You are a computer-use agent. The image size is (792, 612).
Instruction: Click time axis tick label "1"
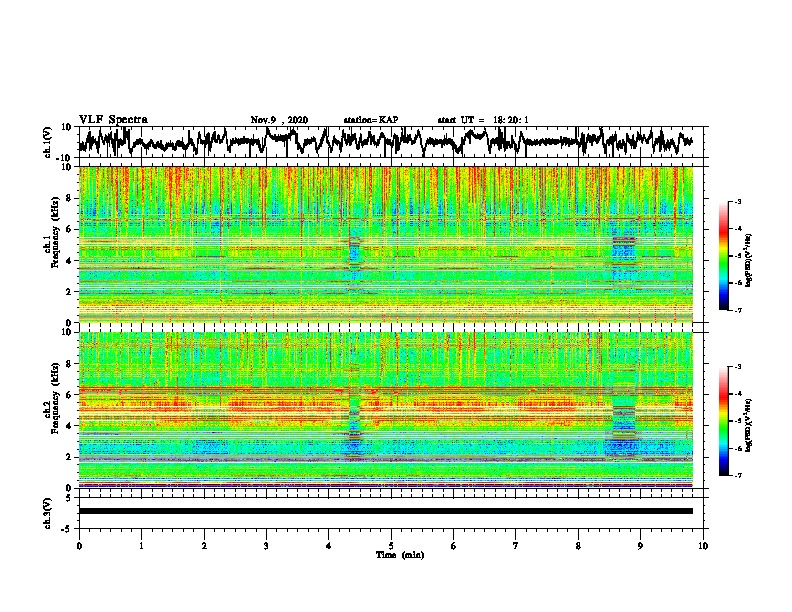[x=141, y=546]
